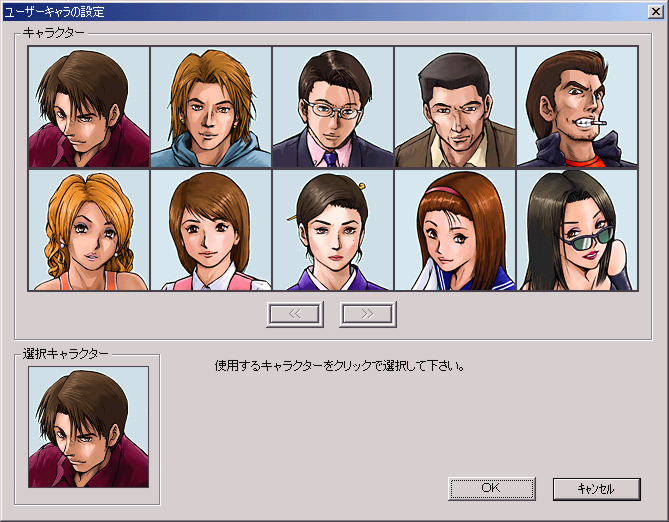Viewport: 669px width, 522px height.
Task: Select the black-haired man in brown jacket
Action: (455, 108)
